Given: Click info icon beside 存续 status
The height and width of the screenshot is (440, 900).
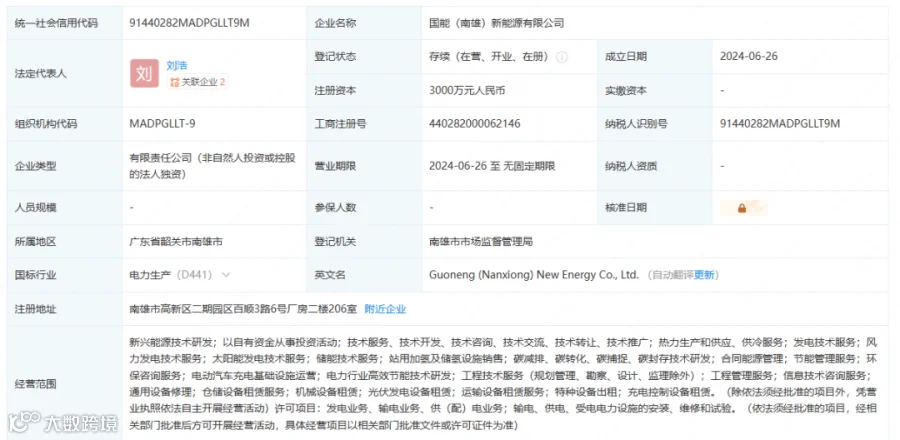Looking at the screenshot, I should click(562, 57).
